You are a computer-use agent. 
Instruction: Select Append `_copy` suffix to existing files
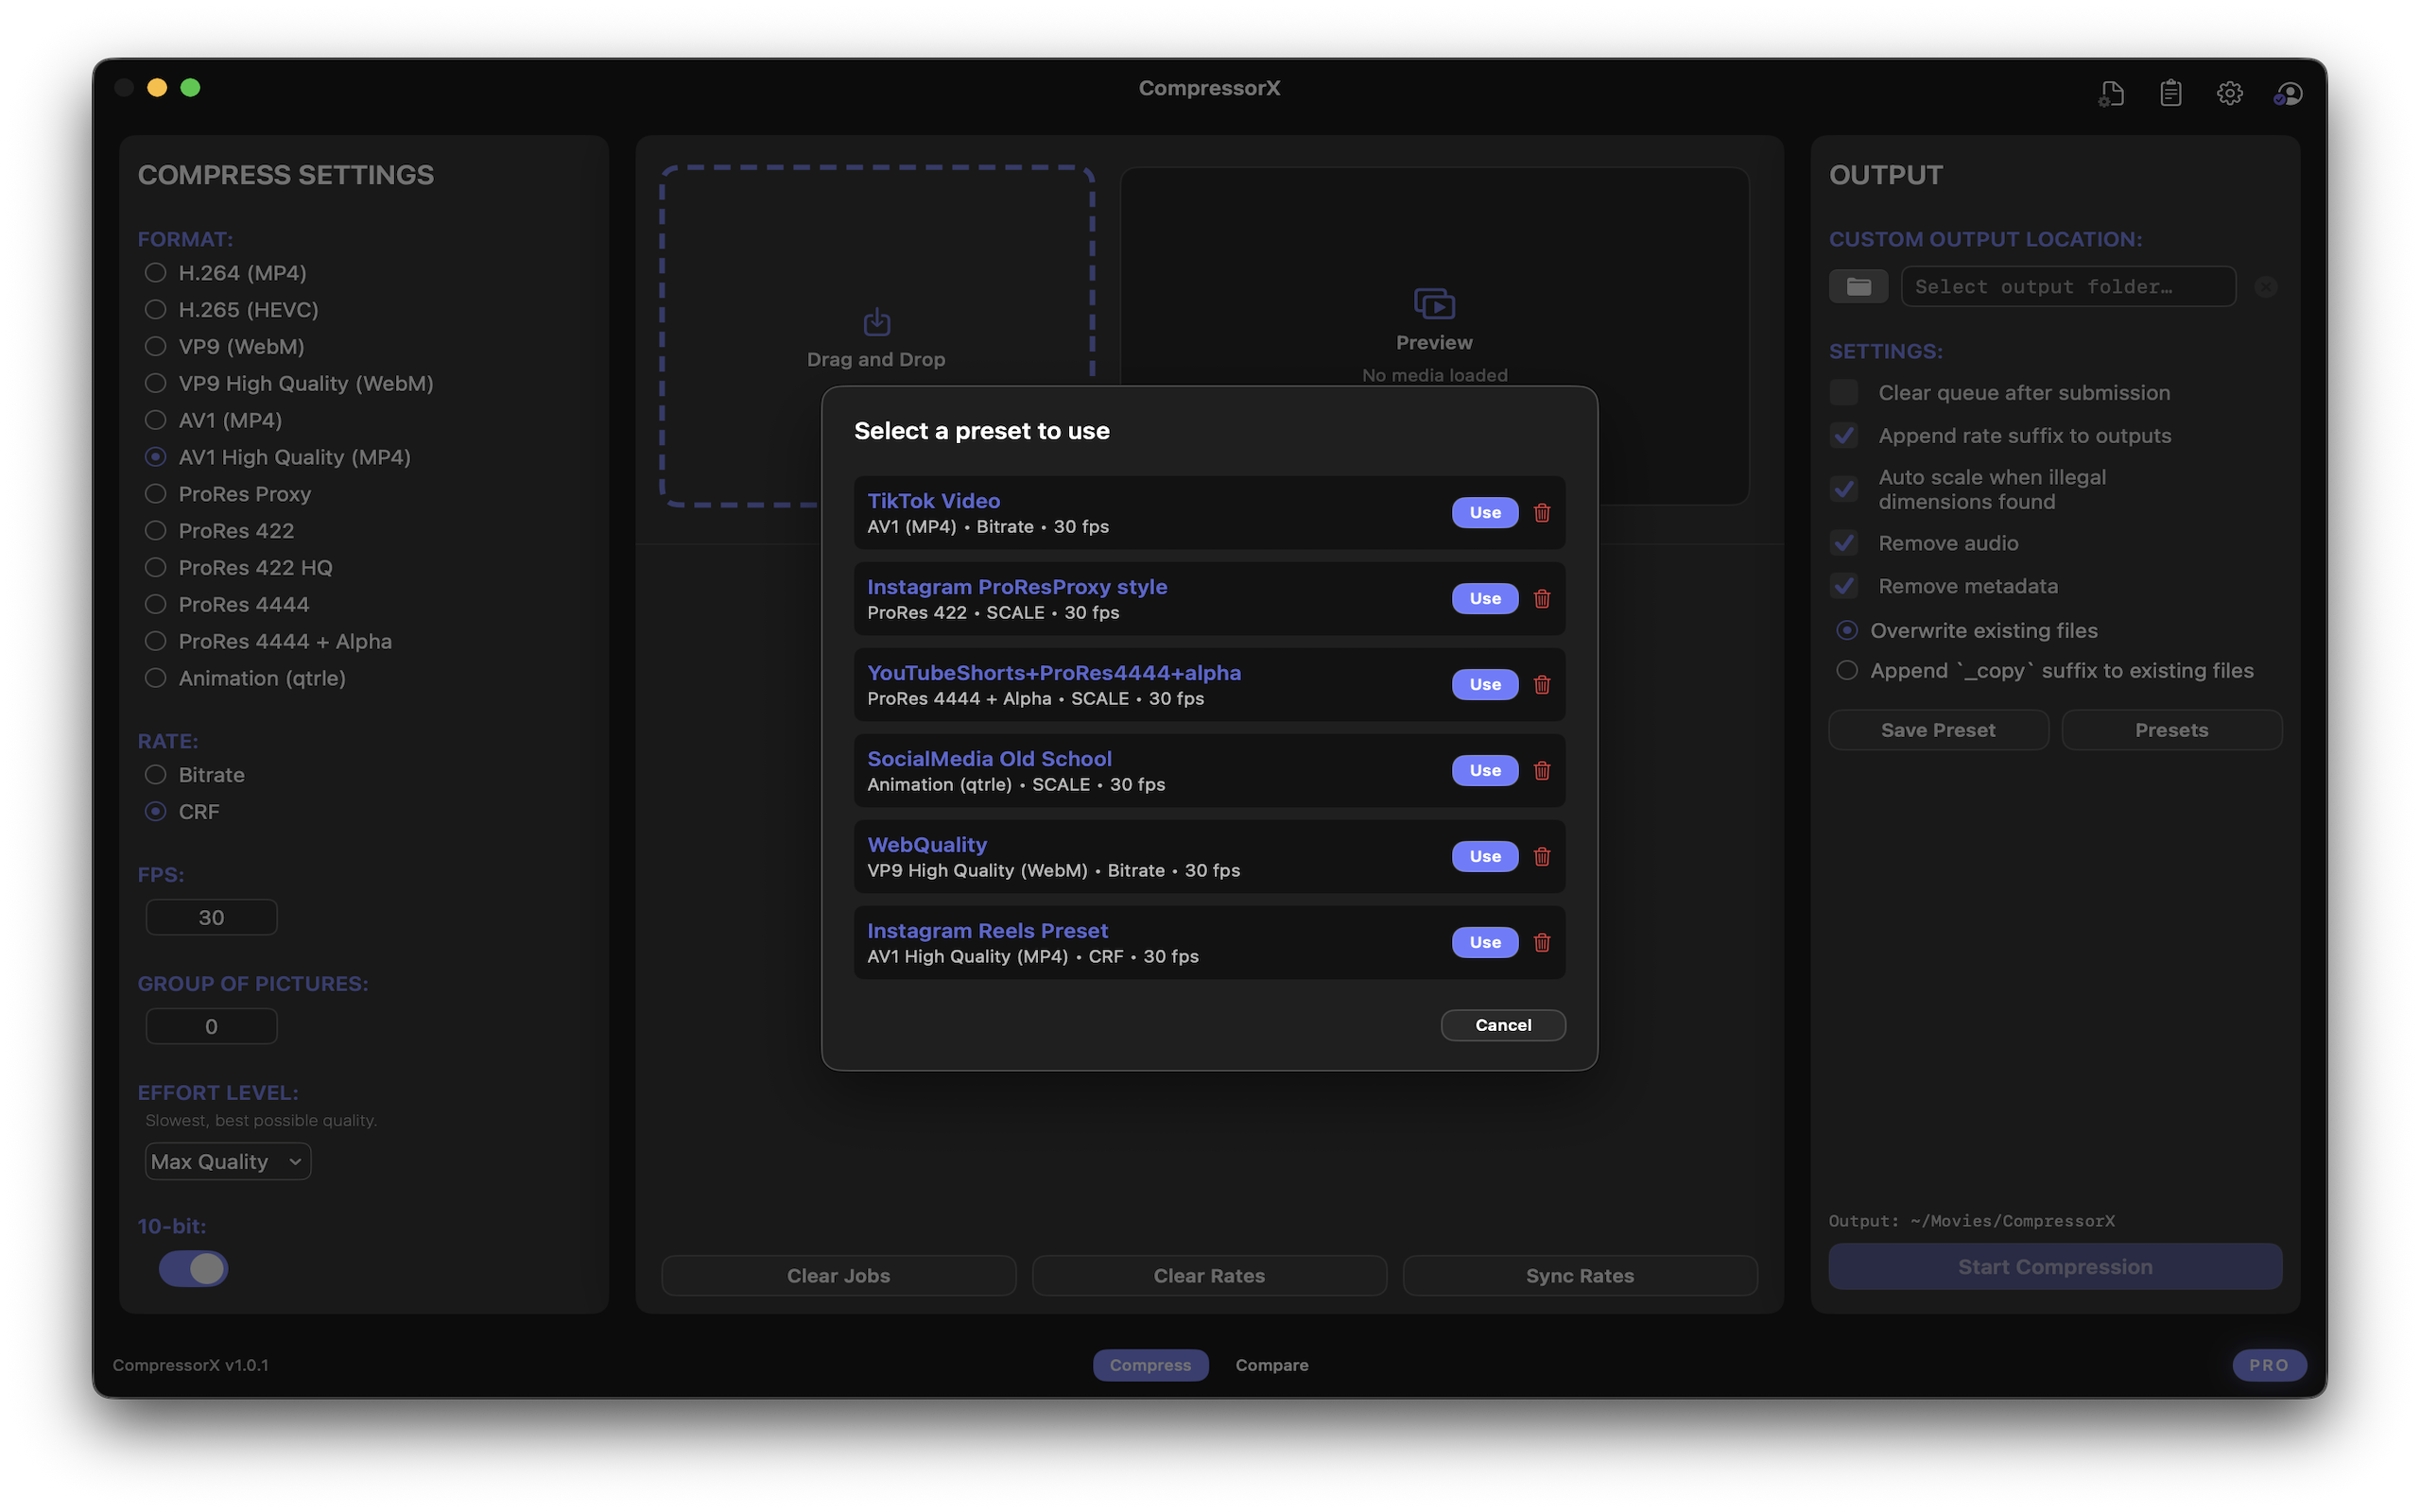click(x=1845, y=670)
